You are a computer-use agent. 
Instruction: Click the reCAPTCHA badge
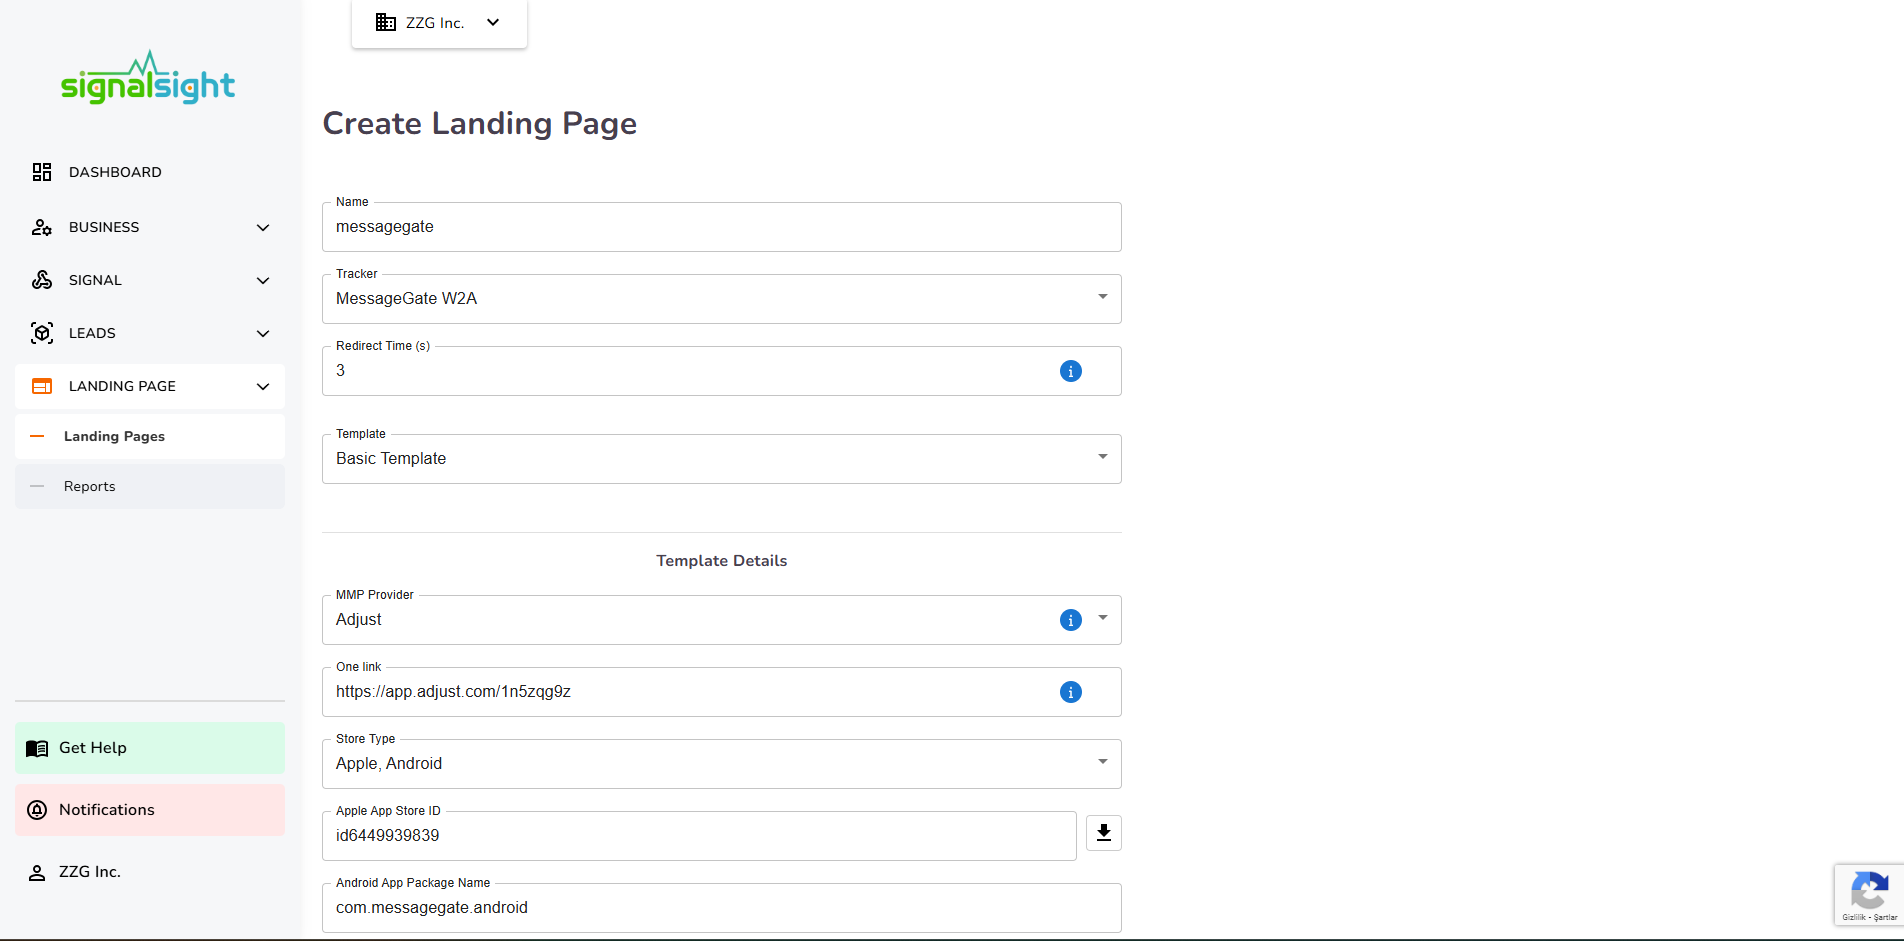[x=1869, y=894]
